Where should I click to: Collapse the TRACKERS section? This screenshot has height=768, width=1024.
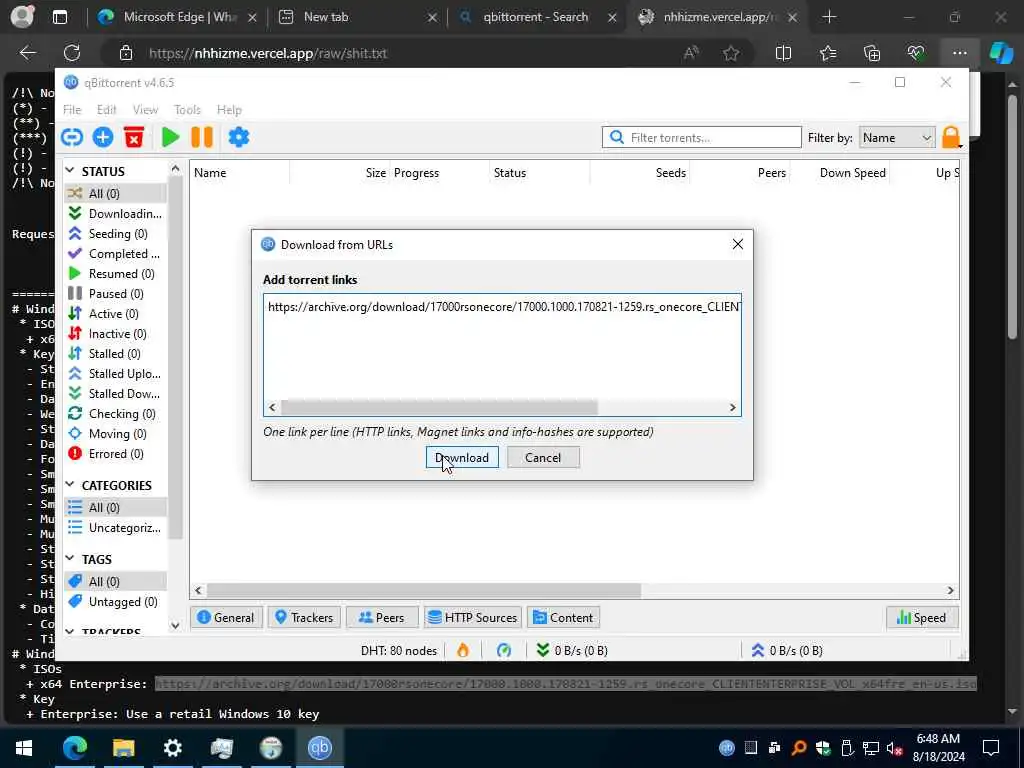pos(70,632)
